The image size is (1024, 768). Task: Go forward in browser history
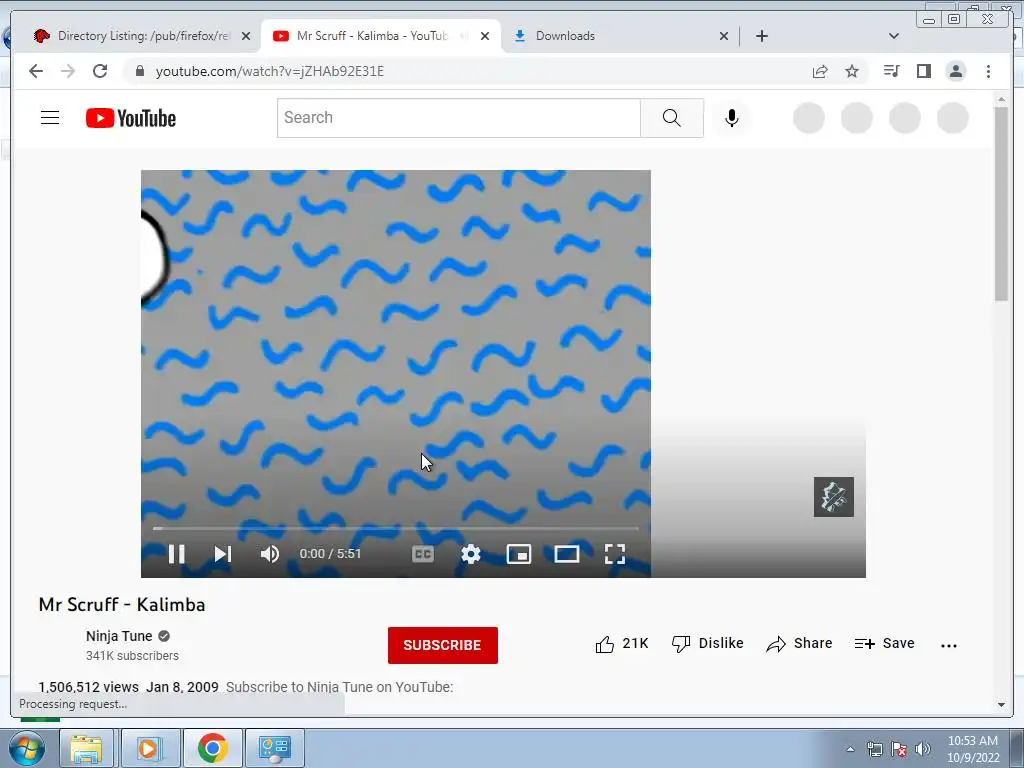click(68, 71)
